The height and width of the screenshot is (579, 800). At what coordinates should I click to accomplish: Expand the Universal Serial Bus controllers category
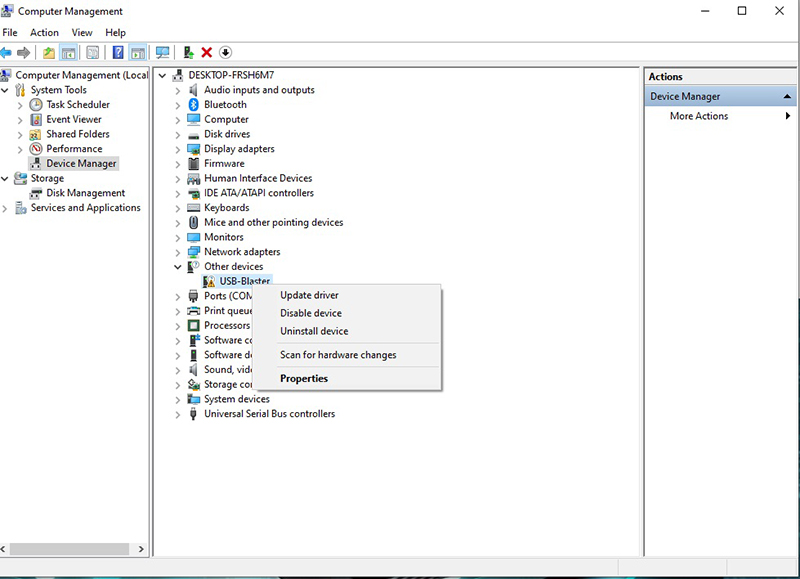[178, 414]
